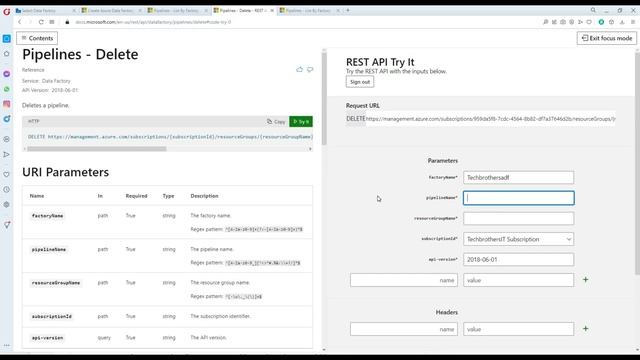Copy the HTTP request code
The width and height of the screenshot is (640, 360).
click(x=276, y=122)
